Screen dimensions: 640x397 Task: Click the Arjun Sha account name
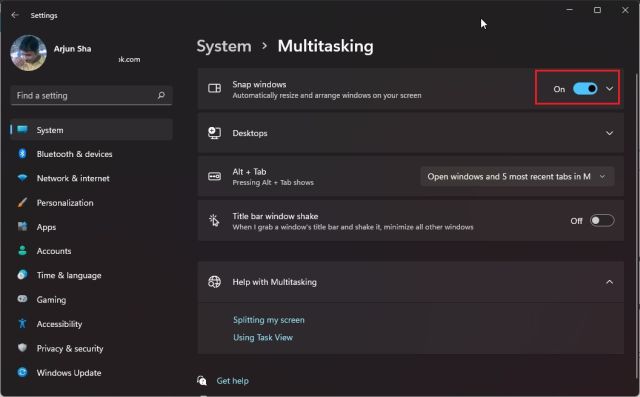(x=72, y=49)
